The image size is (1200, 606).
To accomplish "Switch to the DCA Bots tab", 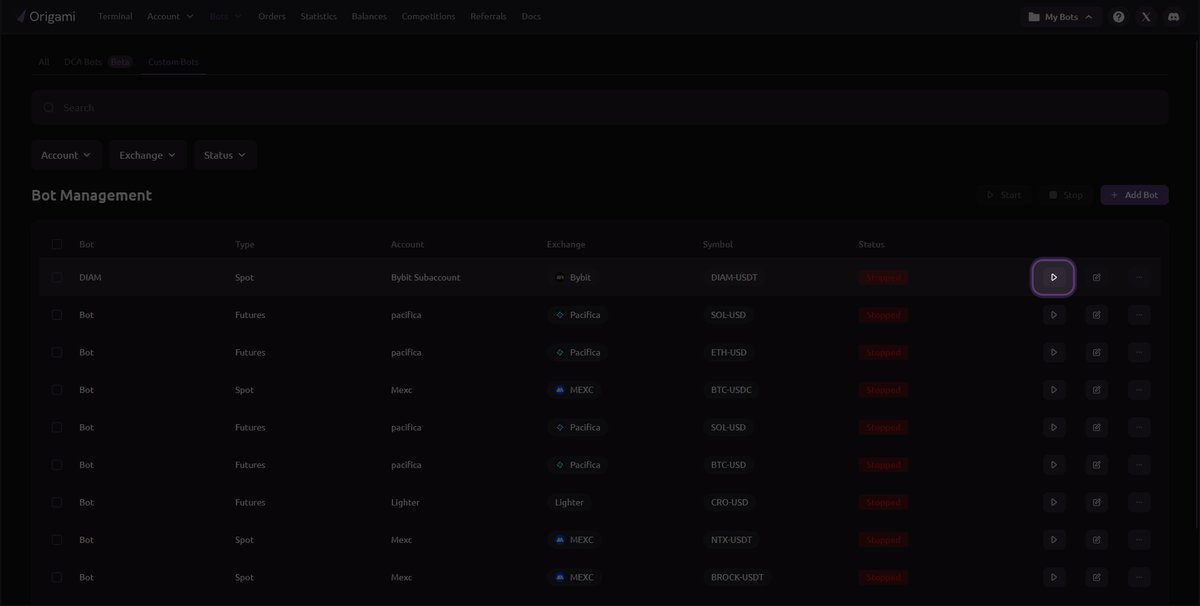I will point(84,62).
